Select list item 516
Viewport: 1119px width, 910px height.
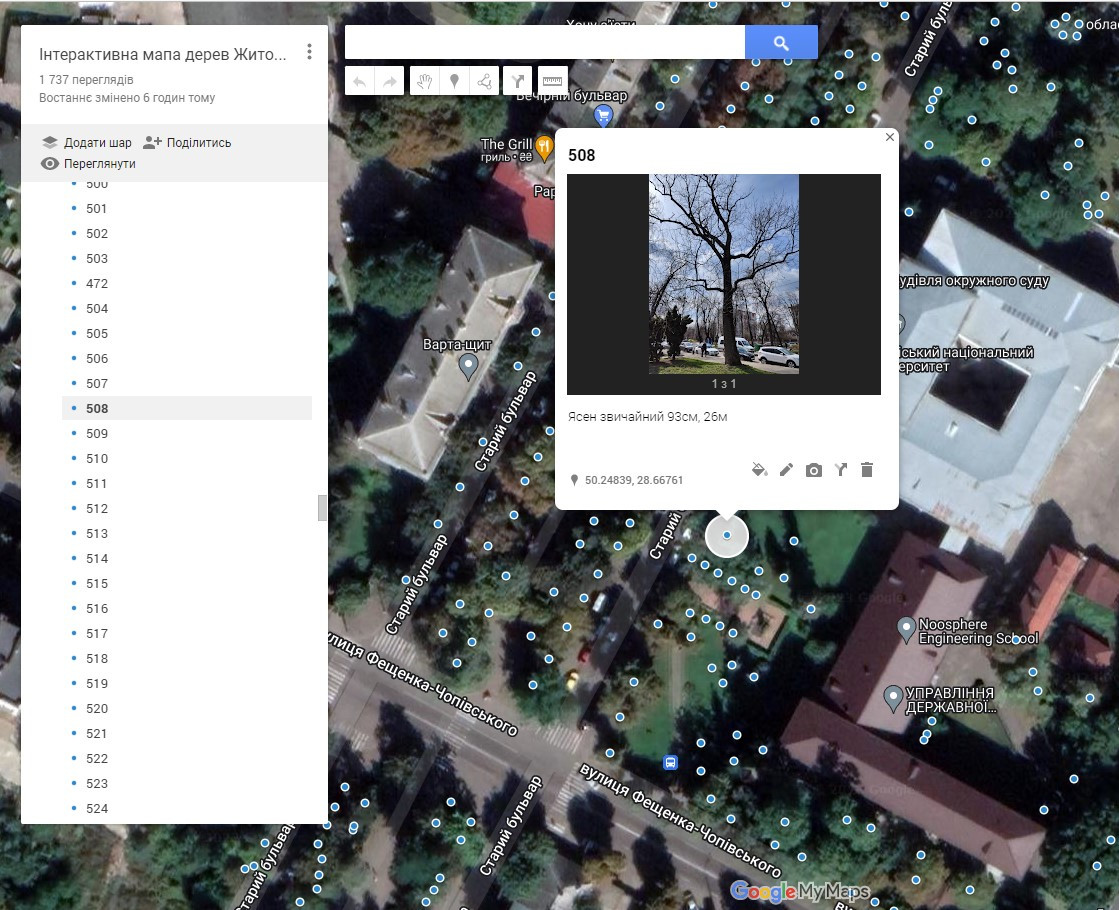[187, 608]
